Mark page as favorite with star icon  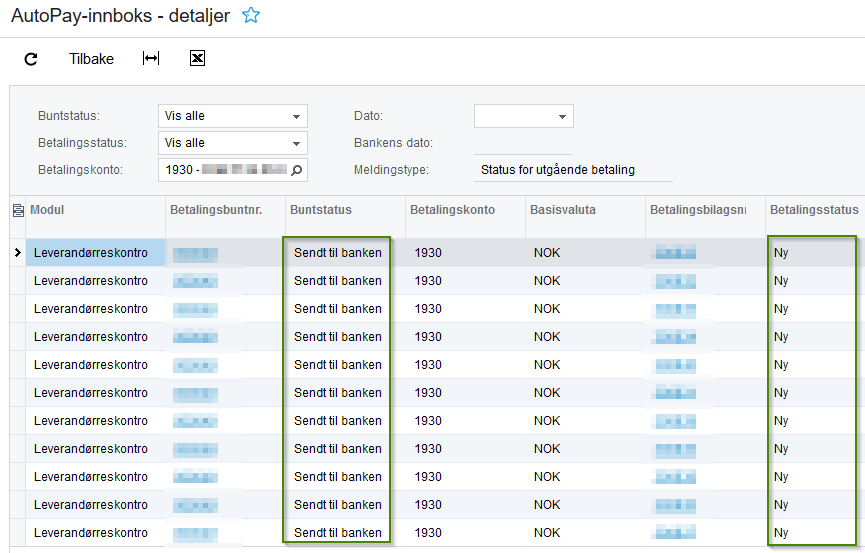pyautogui.click(x=251, y=15)
